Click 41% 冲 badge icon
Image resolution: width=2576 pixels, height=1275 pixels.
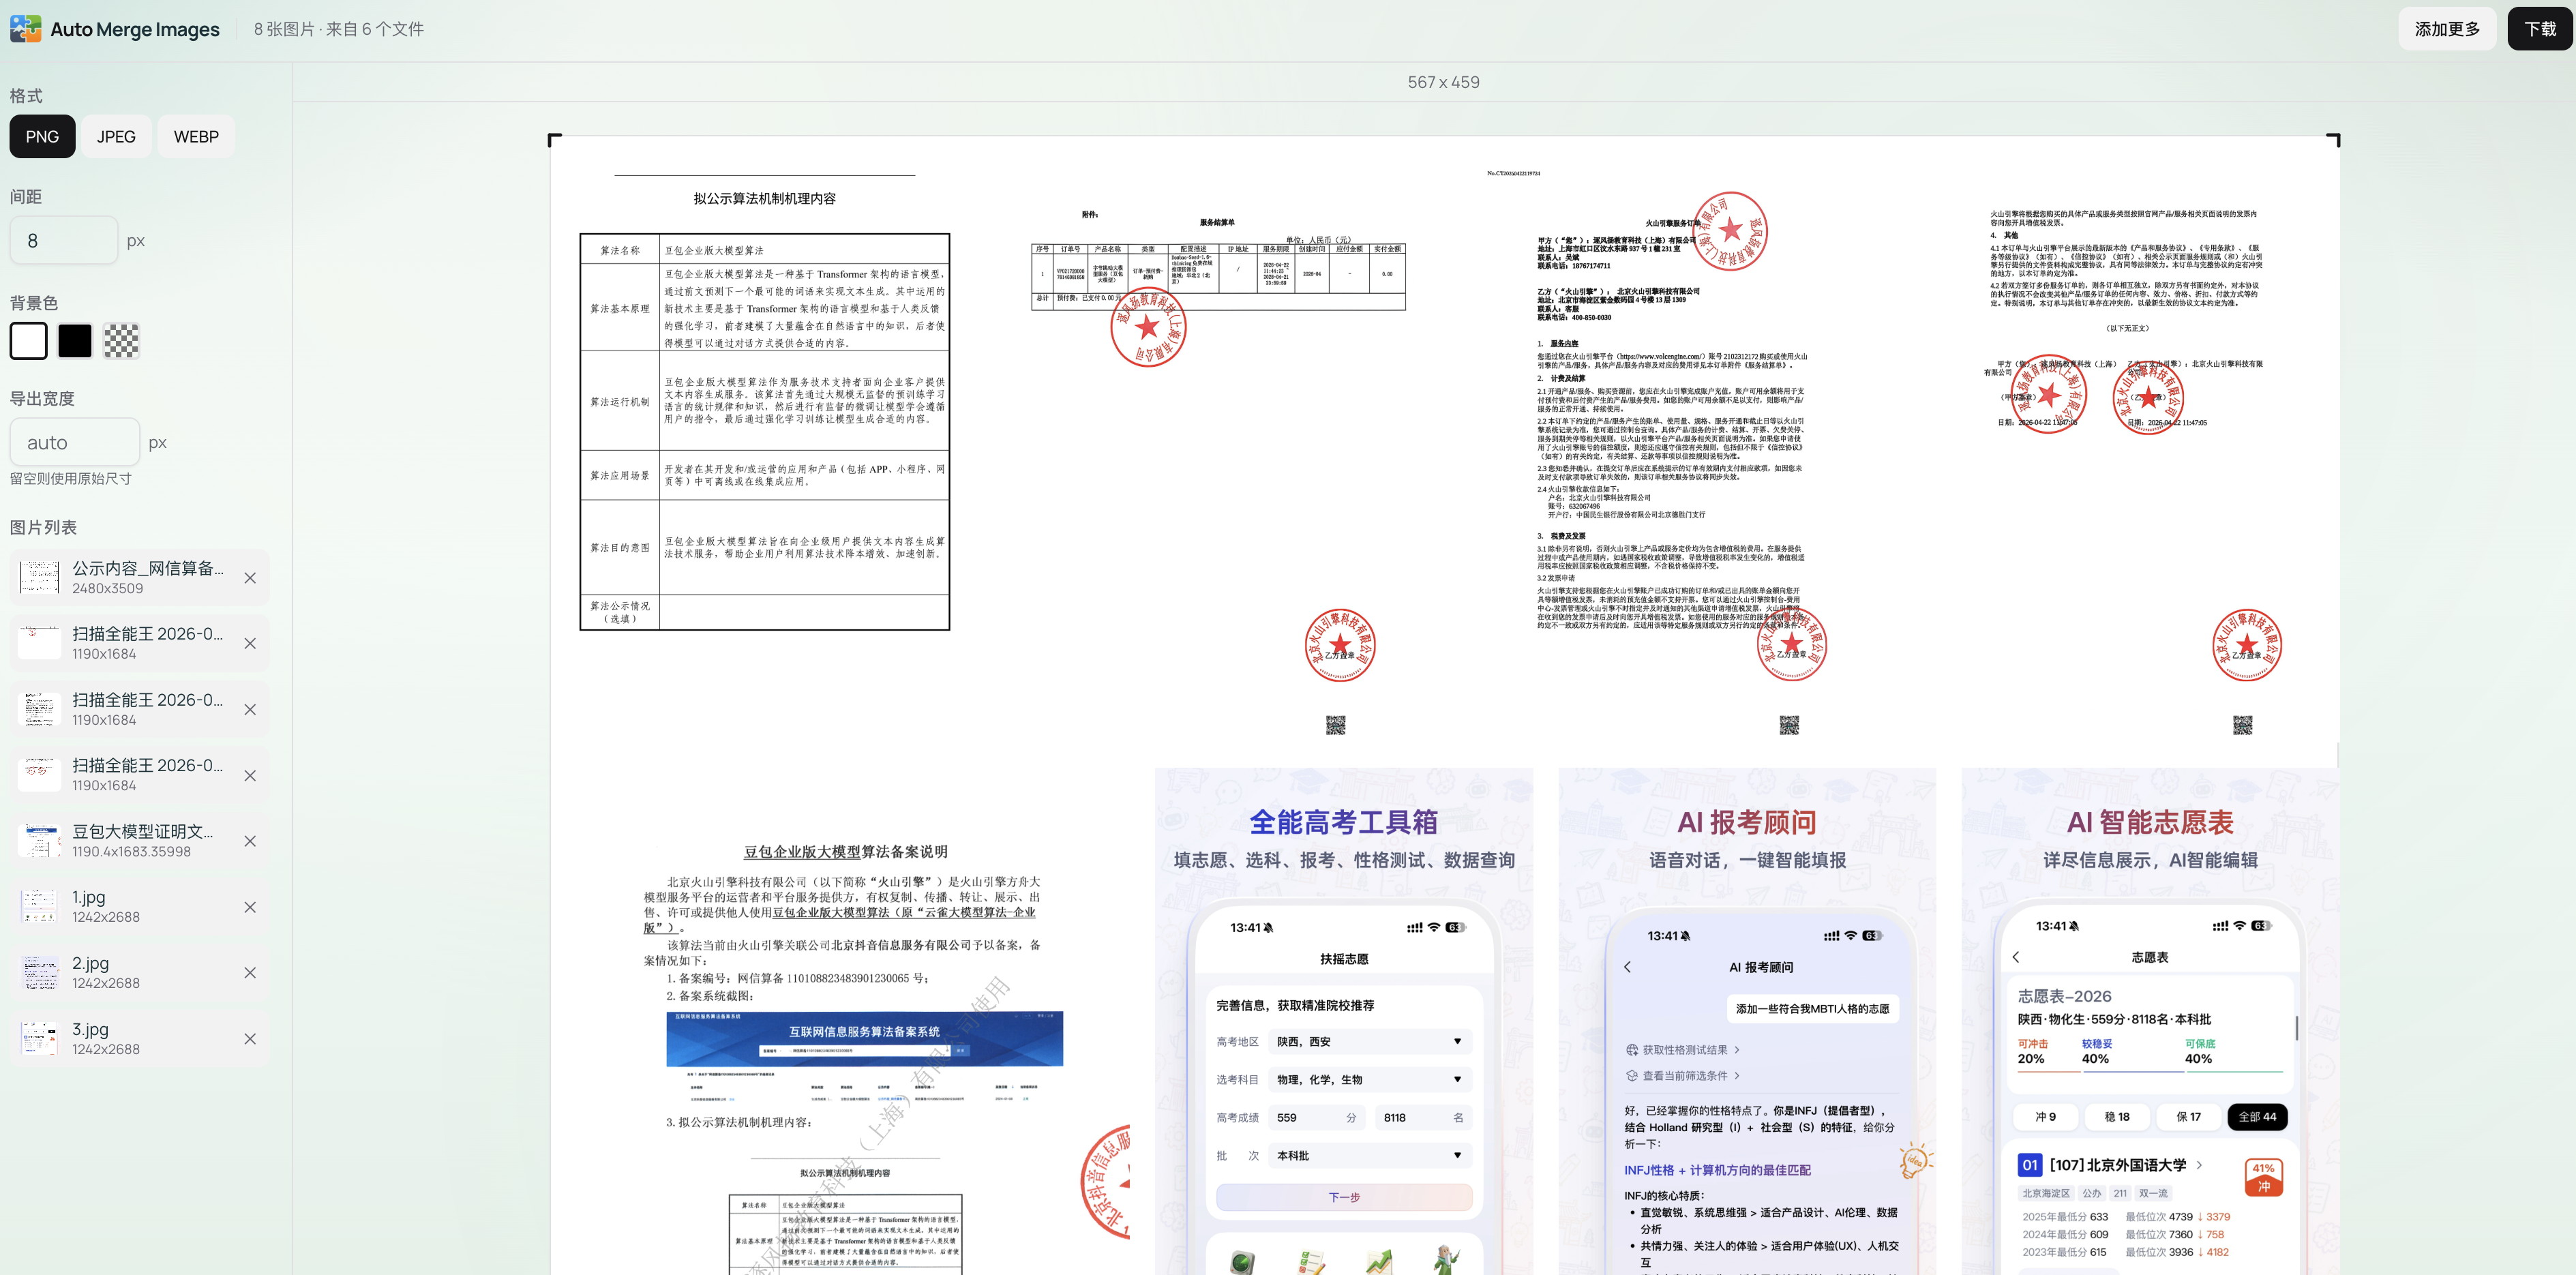click(2263, 1177)
